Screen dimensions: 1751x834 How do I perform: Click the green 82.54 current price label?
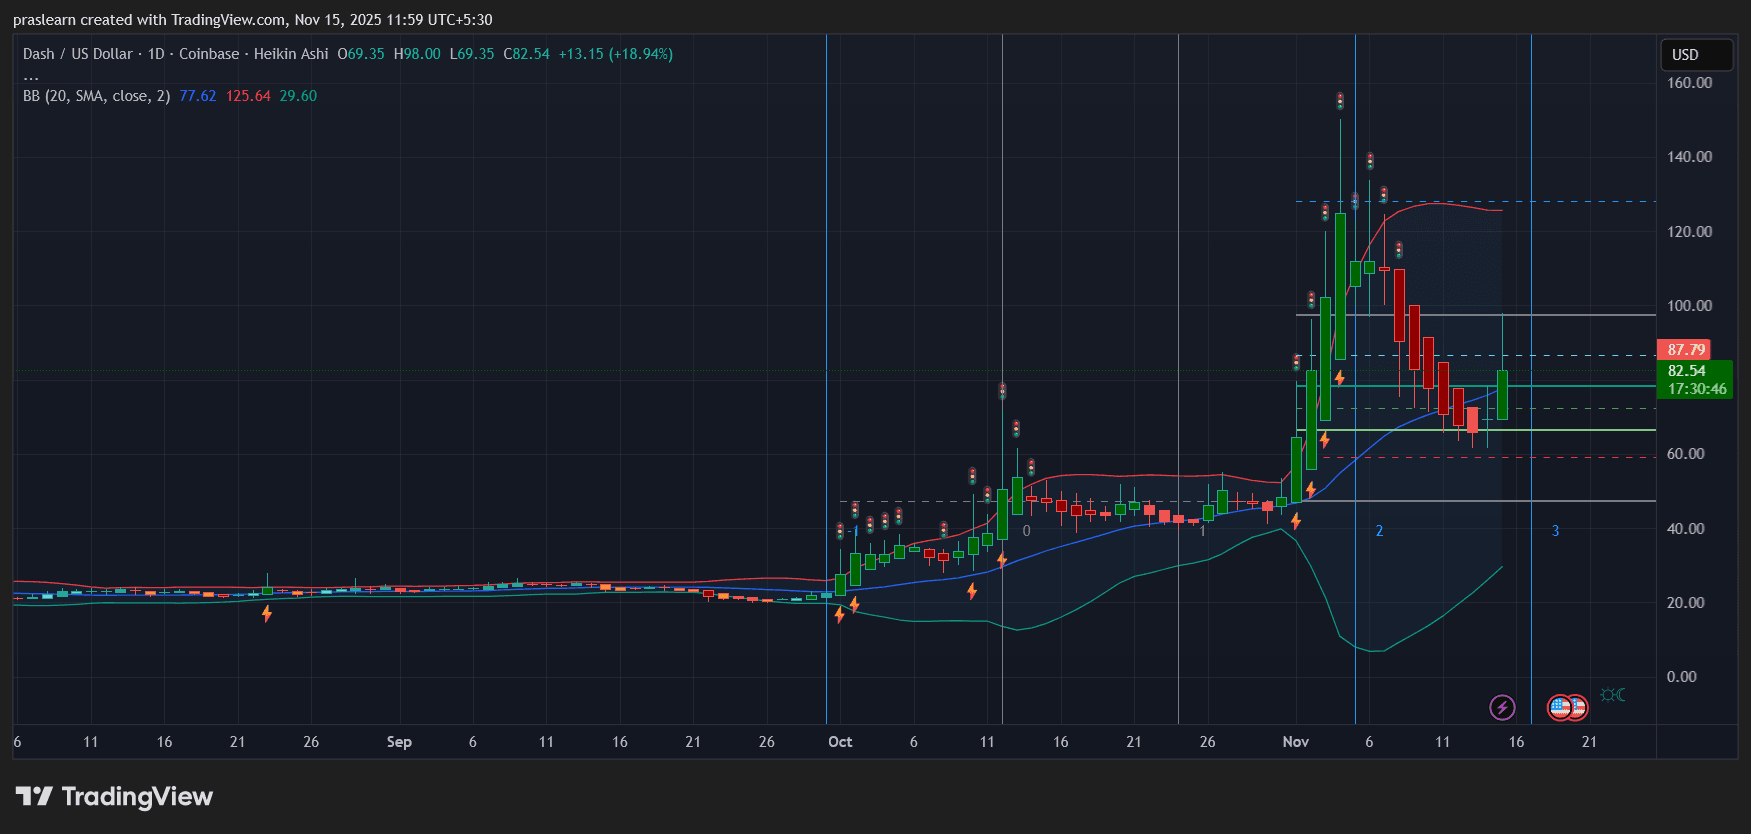[x=1687, y=371]
